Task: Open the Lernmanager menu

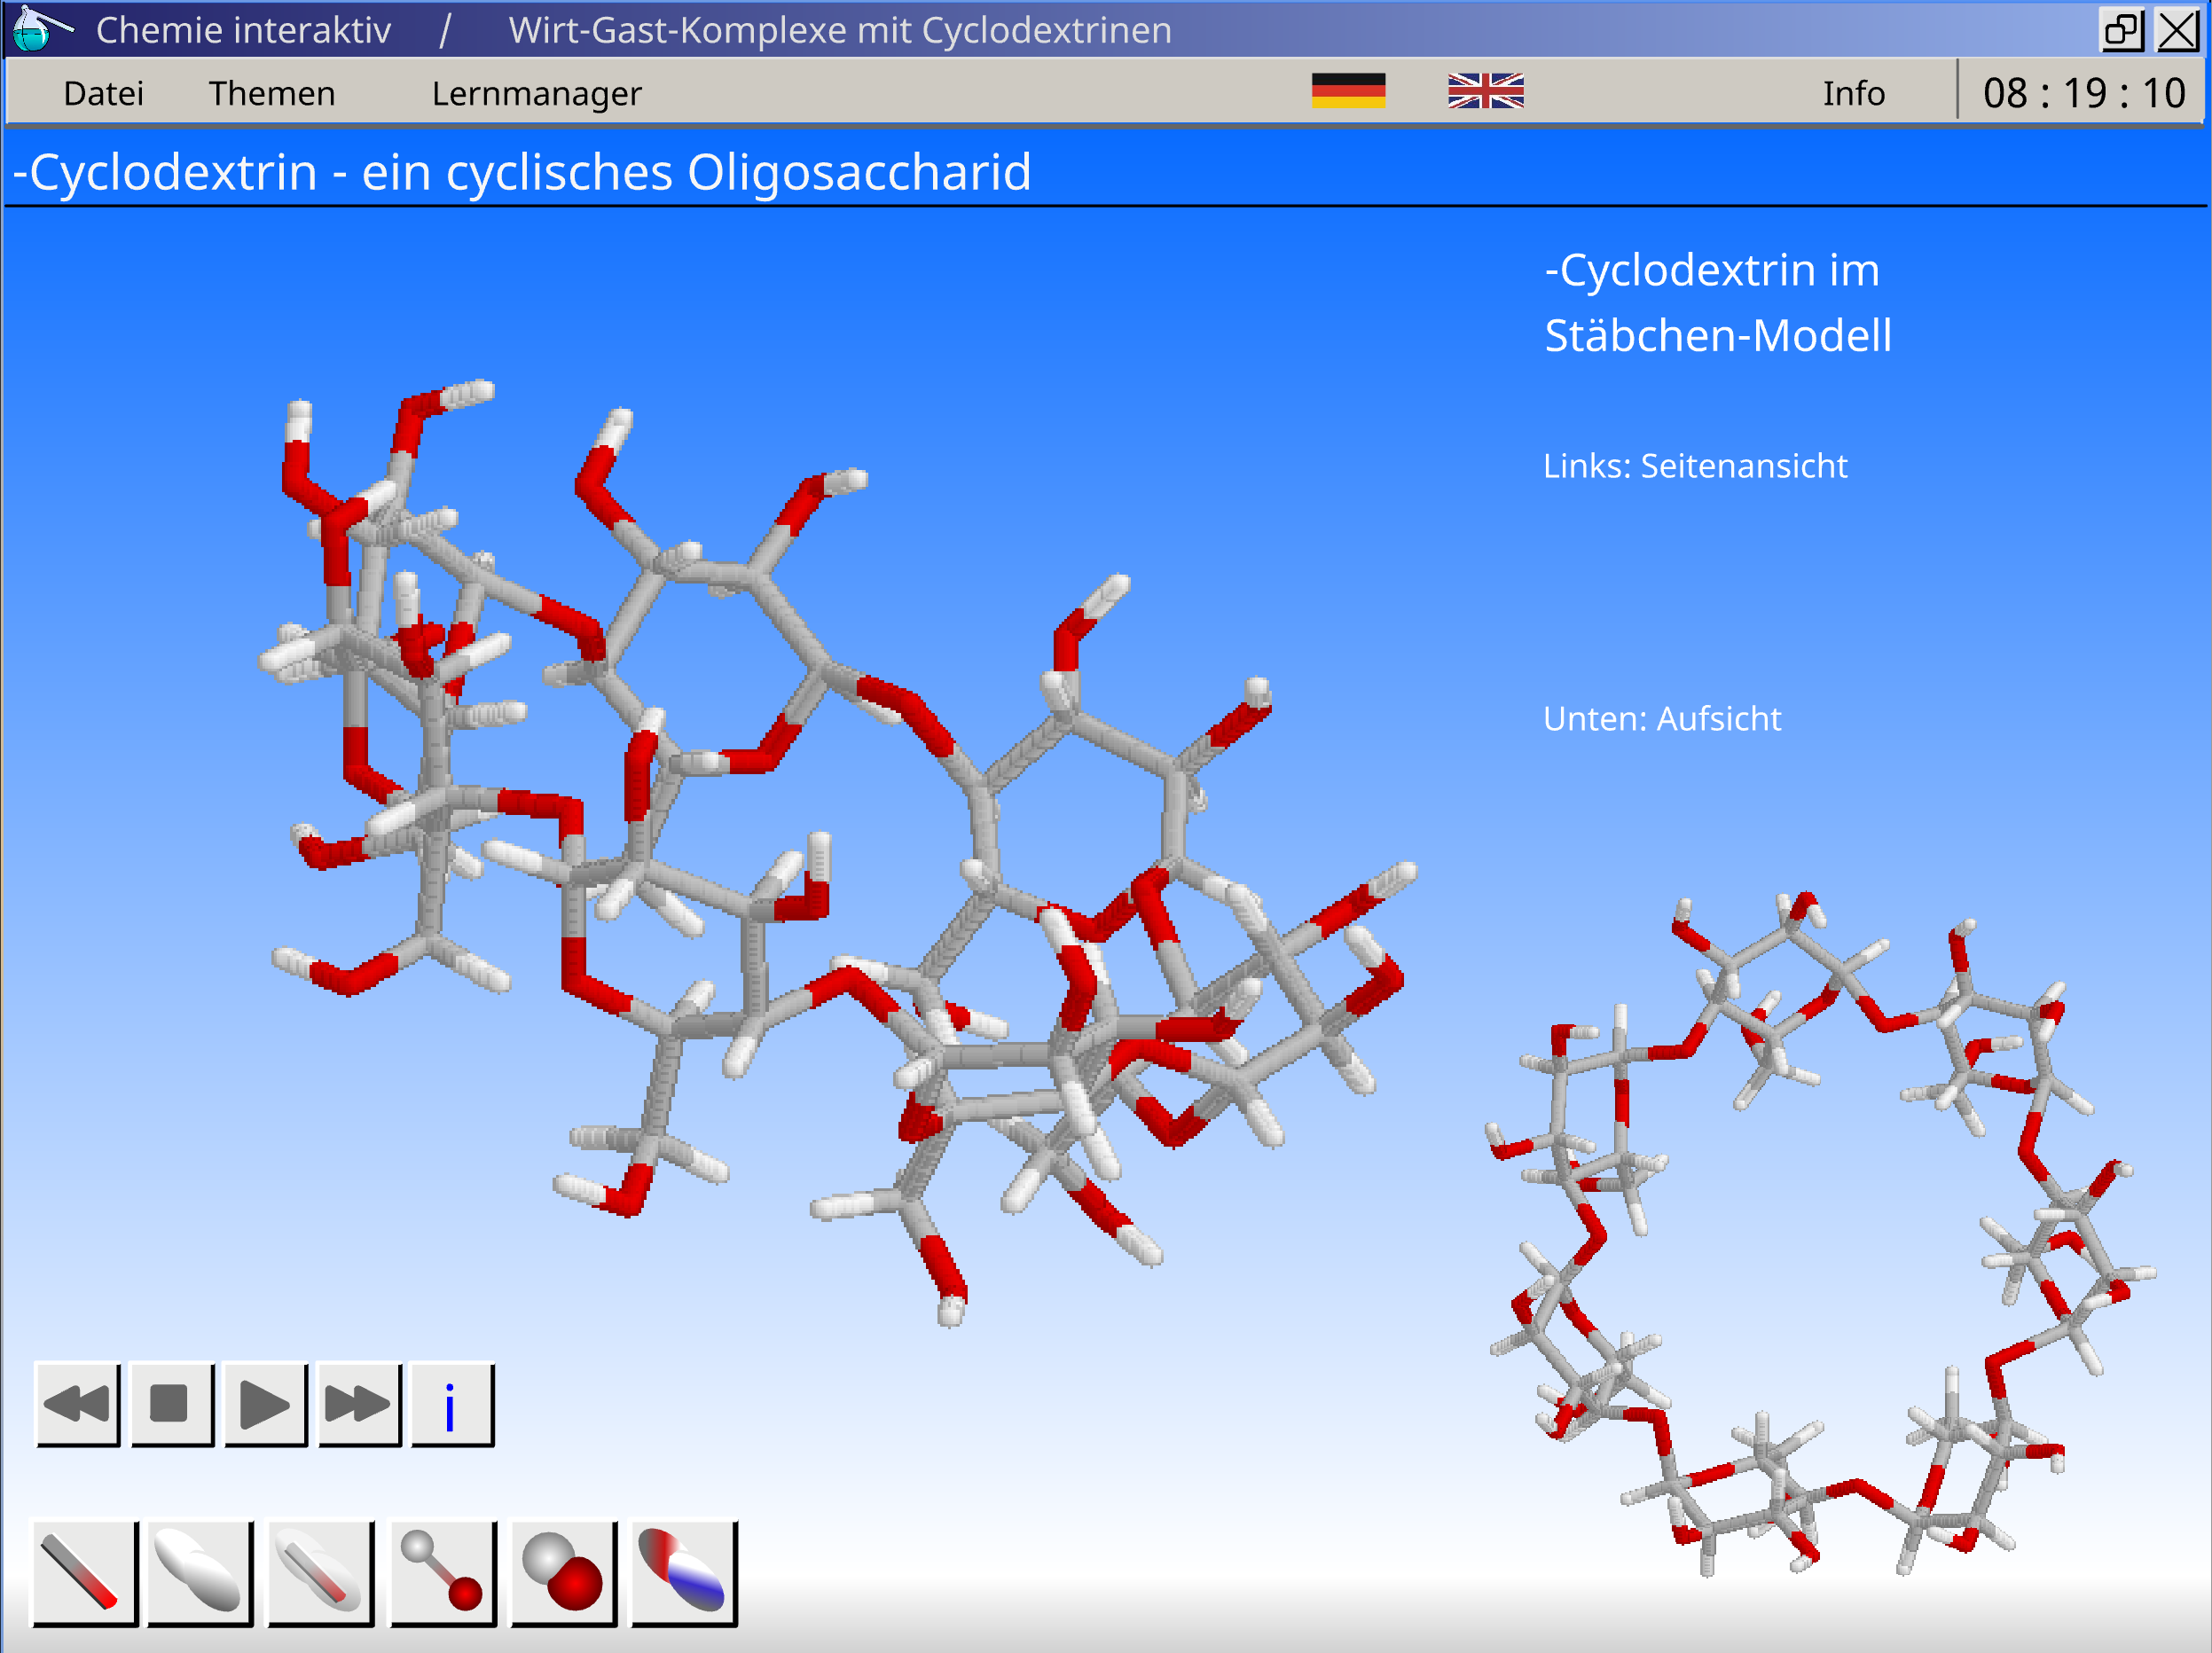Action: [536, 93]
